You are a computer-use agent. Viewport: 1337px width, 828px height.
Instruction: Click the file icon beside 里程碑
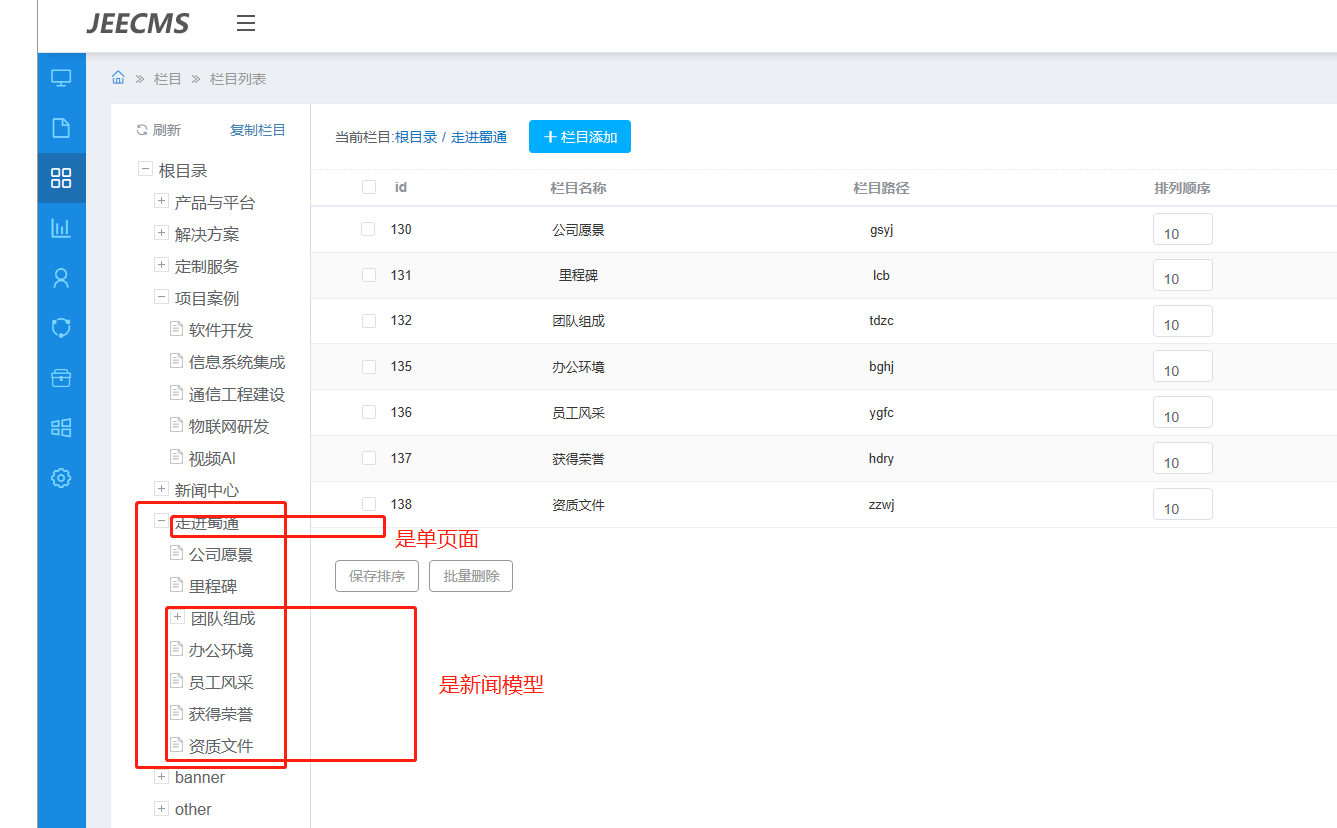pyautogui.click(x=177, y=585)
